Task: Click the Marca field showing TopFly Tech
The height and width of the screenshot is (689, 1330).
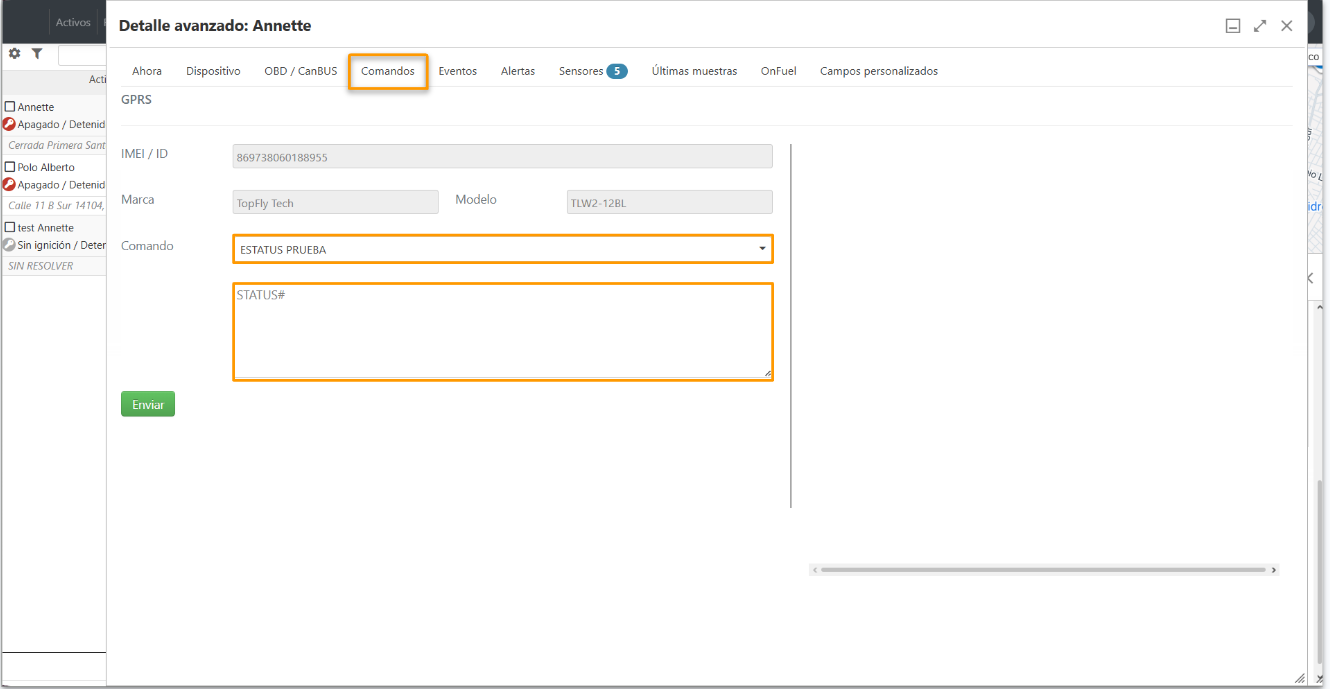Action: (336, 202)
